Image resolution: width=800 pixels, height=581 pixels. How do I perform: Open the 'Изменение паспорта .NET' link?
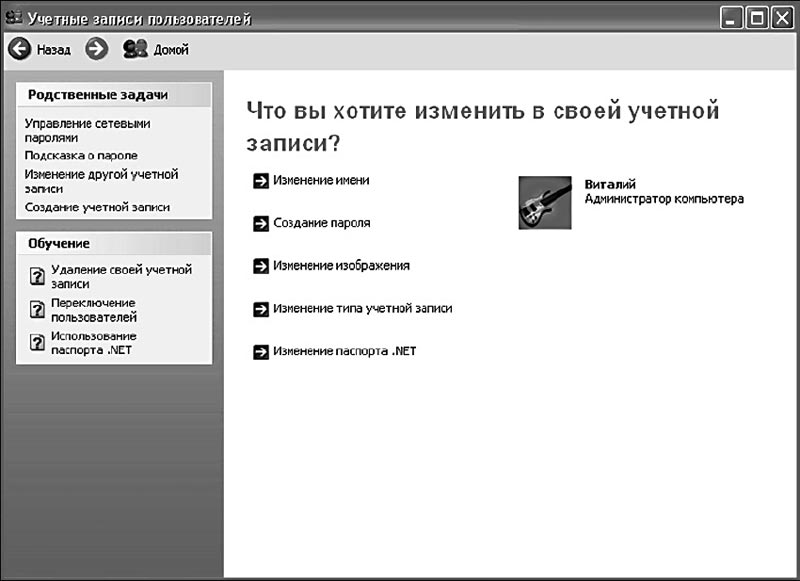pyautogui.click(x=344, y=351)
